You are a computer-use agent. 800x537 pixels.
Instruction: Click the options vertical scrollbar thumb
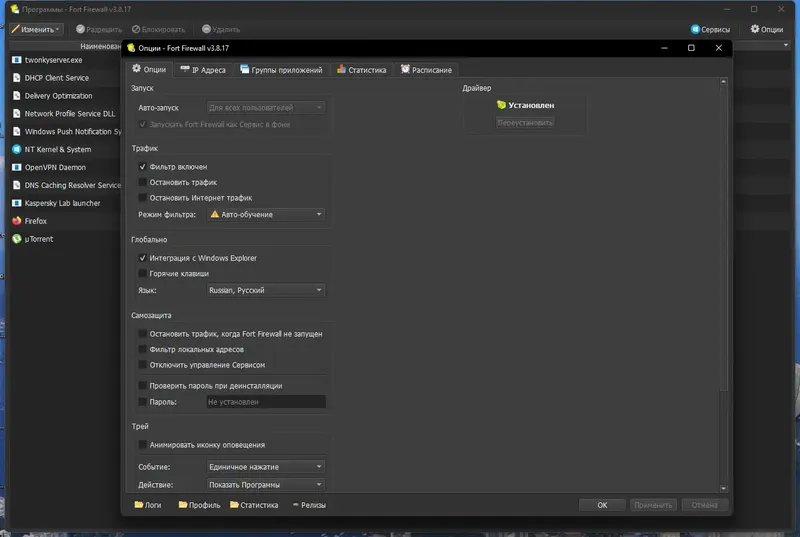click(723, 239)
